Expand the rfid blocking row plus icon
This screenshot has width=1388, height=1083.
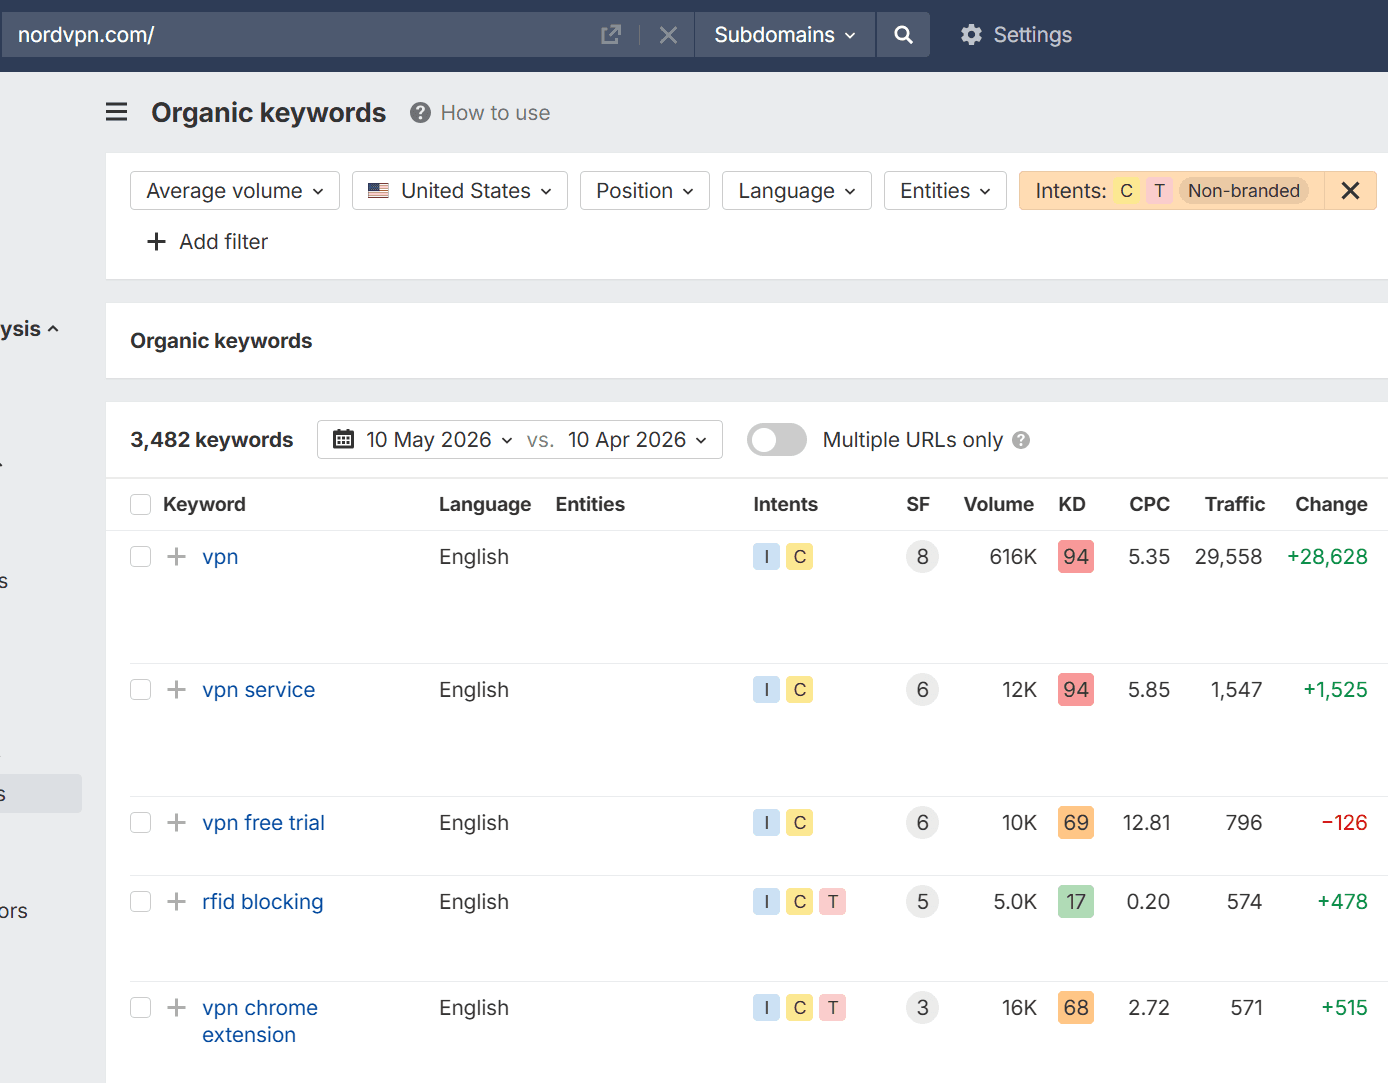click(x=177, y=902)
